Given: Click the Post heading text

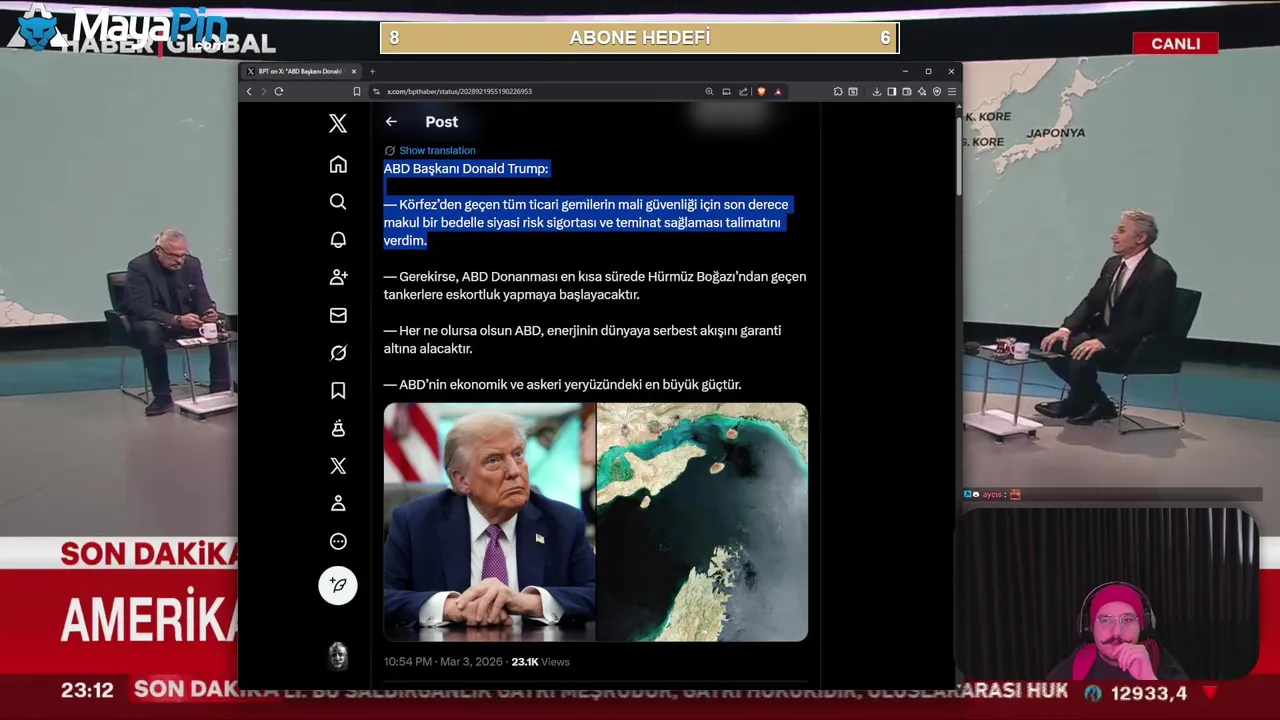Looking at the screenshot, I should point(441,122).
